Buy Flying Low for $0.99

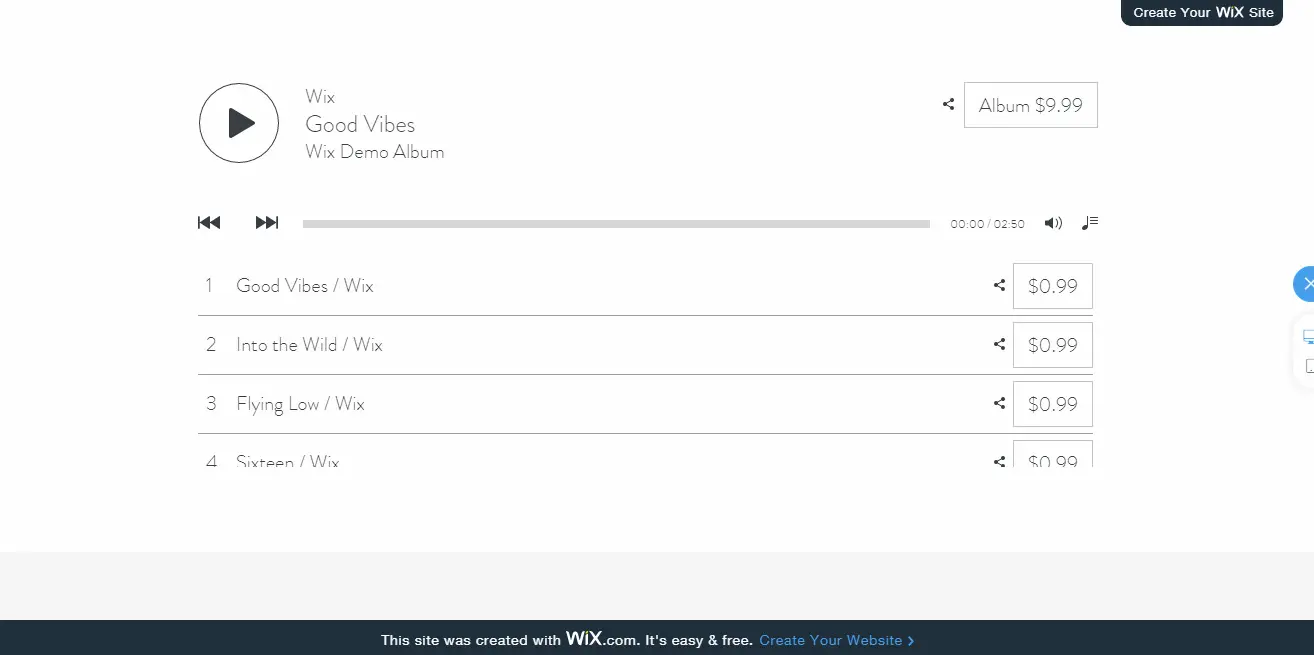click(x=1053, y=404)
